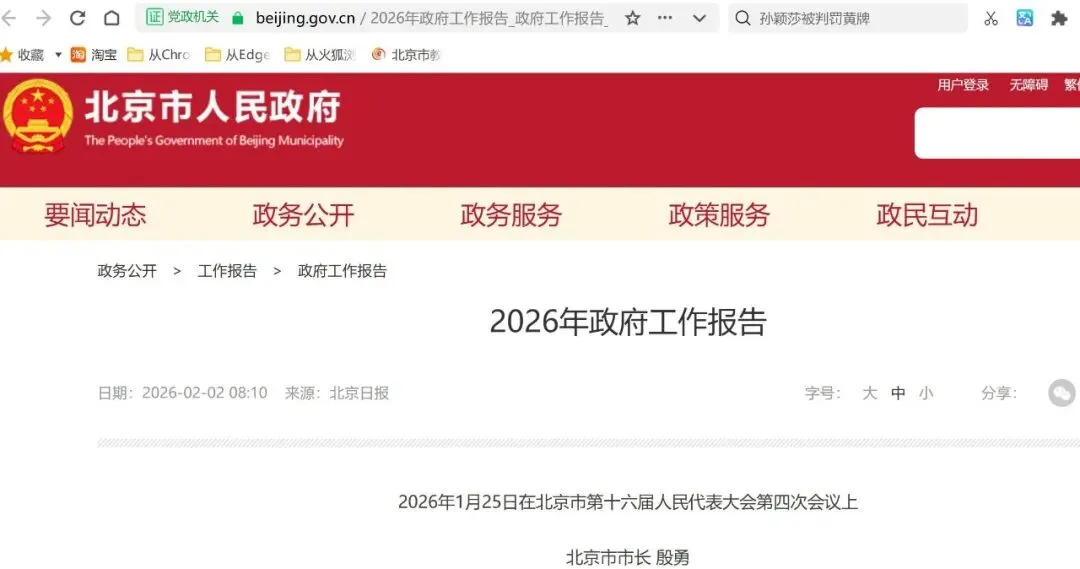1080x569 pixels.
Task: Open the 政务公开 navigation tab
Action: click(303, 215)
